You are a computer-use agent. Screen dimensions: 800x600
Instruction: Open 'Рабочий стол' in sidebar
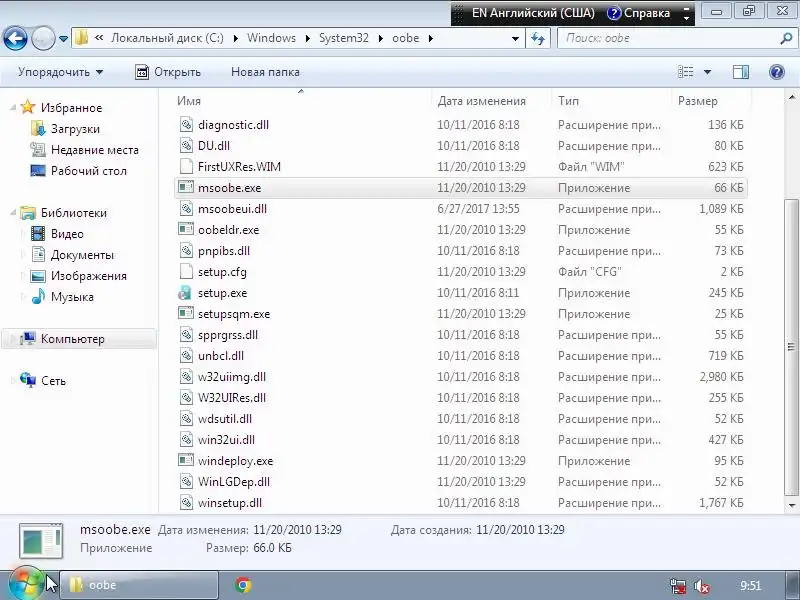coord(88,171)
